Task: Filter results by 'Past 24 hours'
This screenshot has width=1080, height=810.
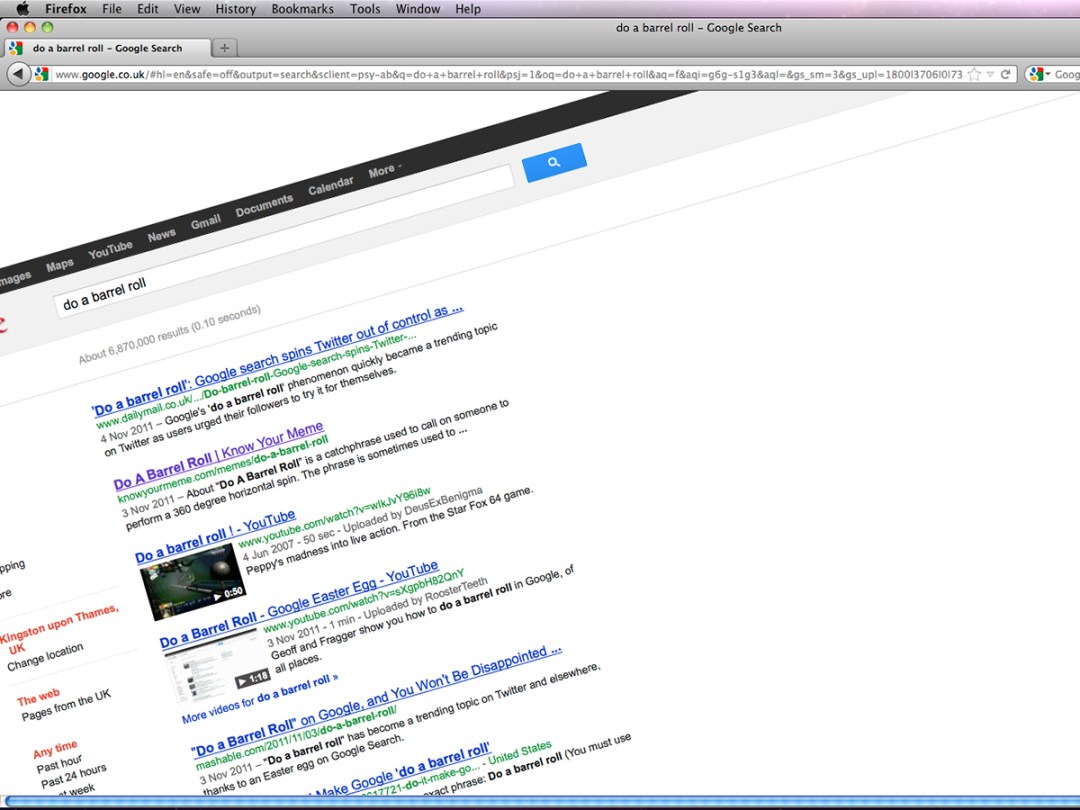Action: 74,775
